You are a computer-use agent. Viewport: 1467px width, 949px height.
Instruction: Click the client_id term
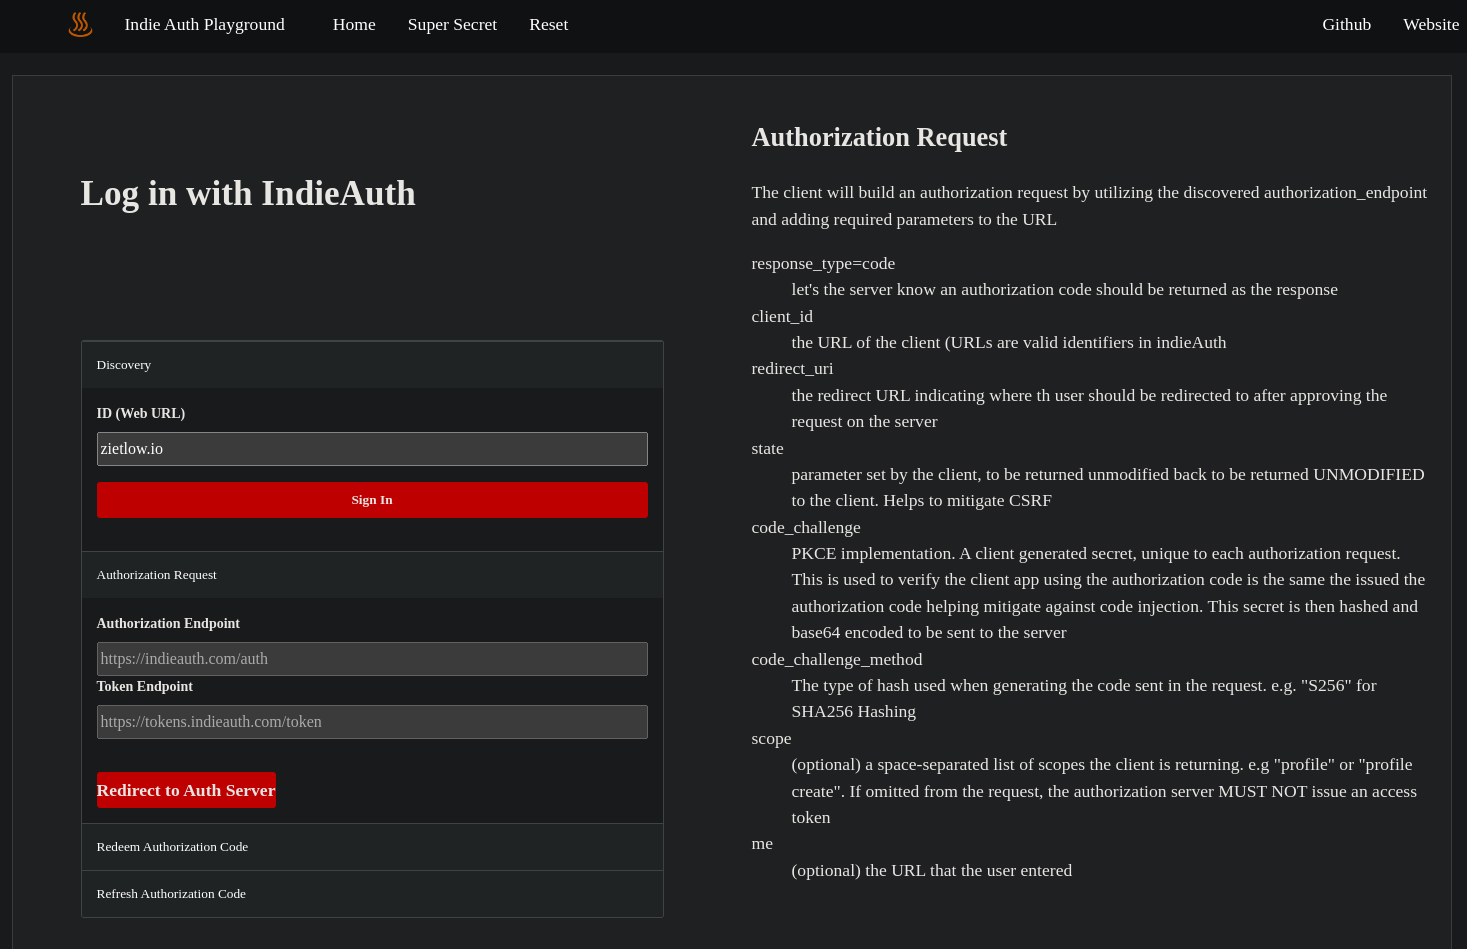coord(782,316)
